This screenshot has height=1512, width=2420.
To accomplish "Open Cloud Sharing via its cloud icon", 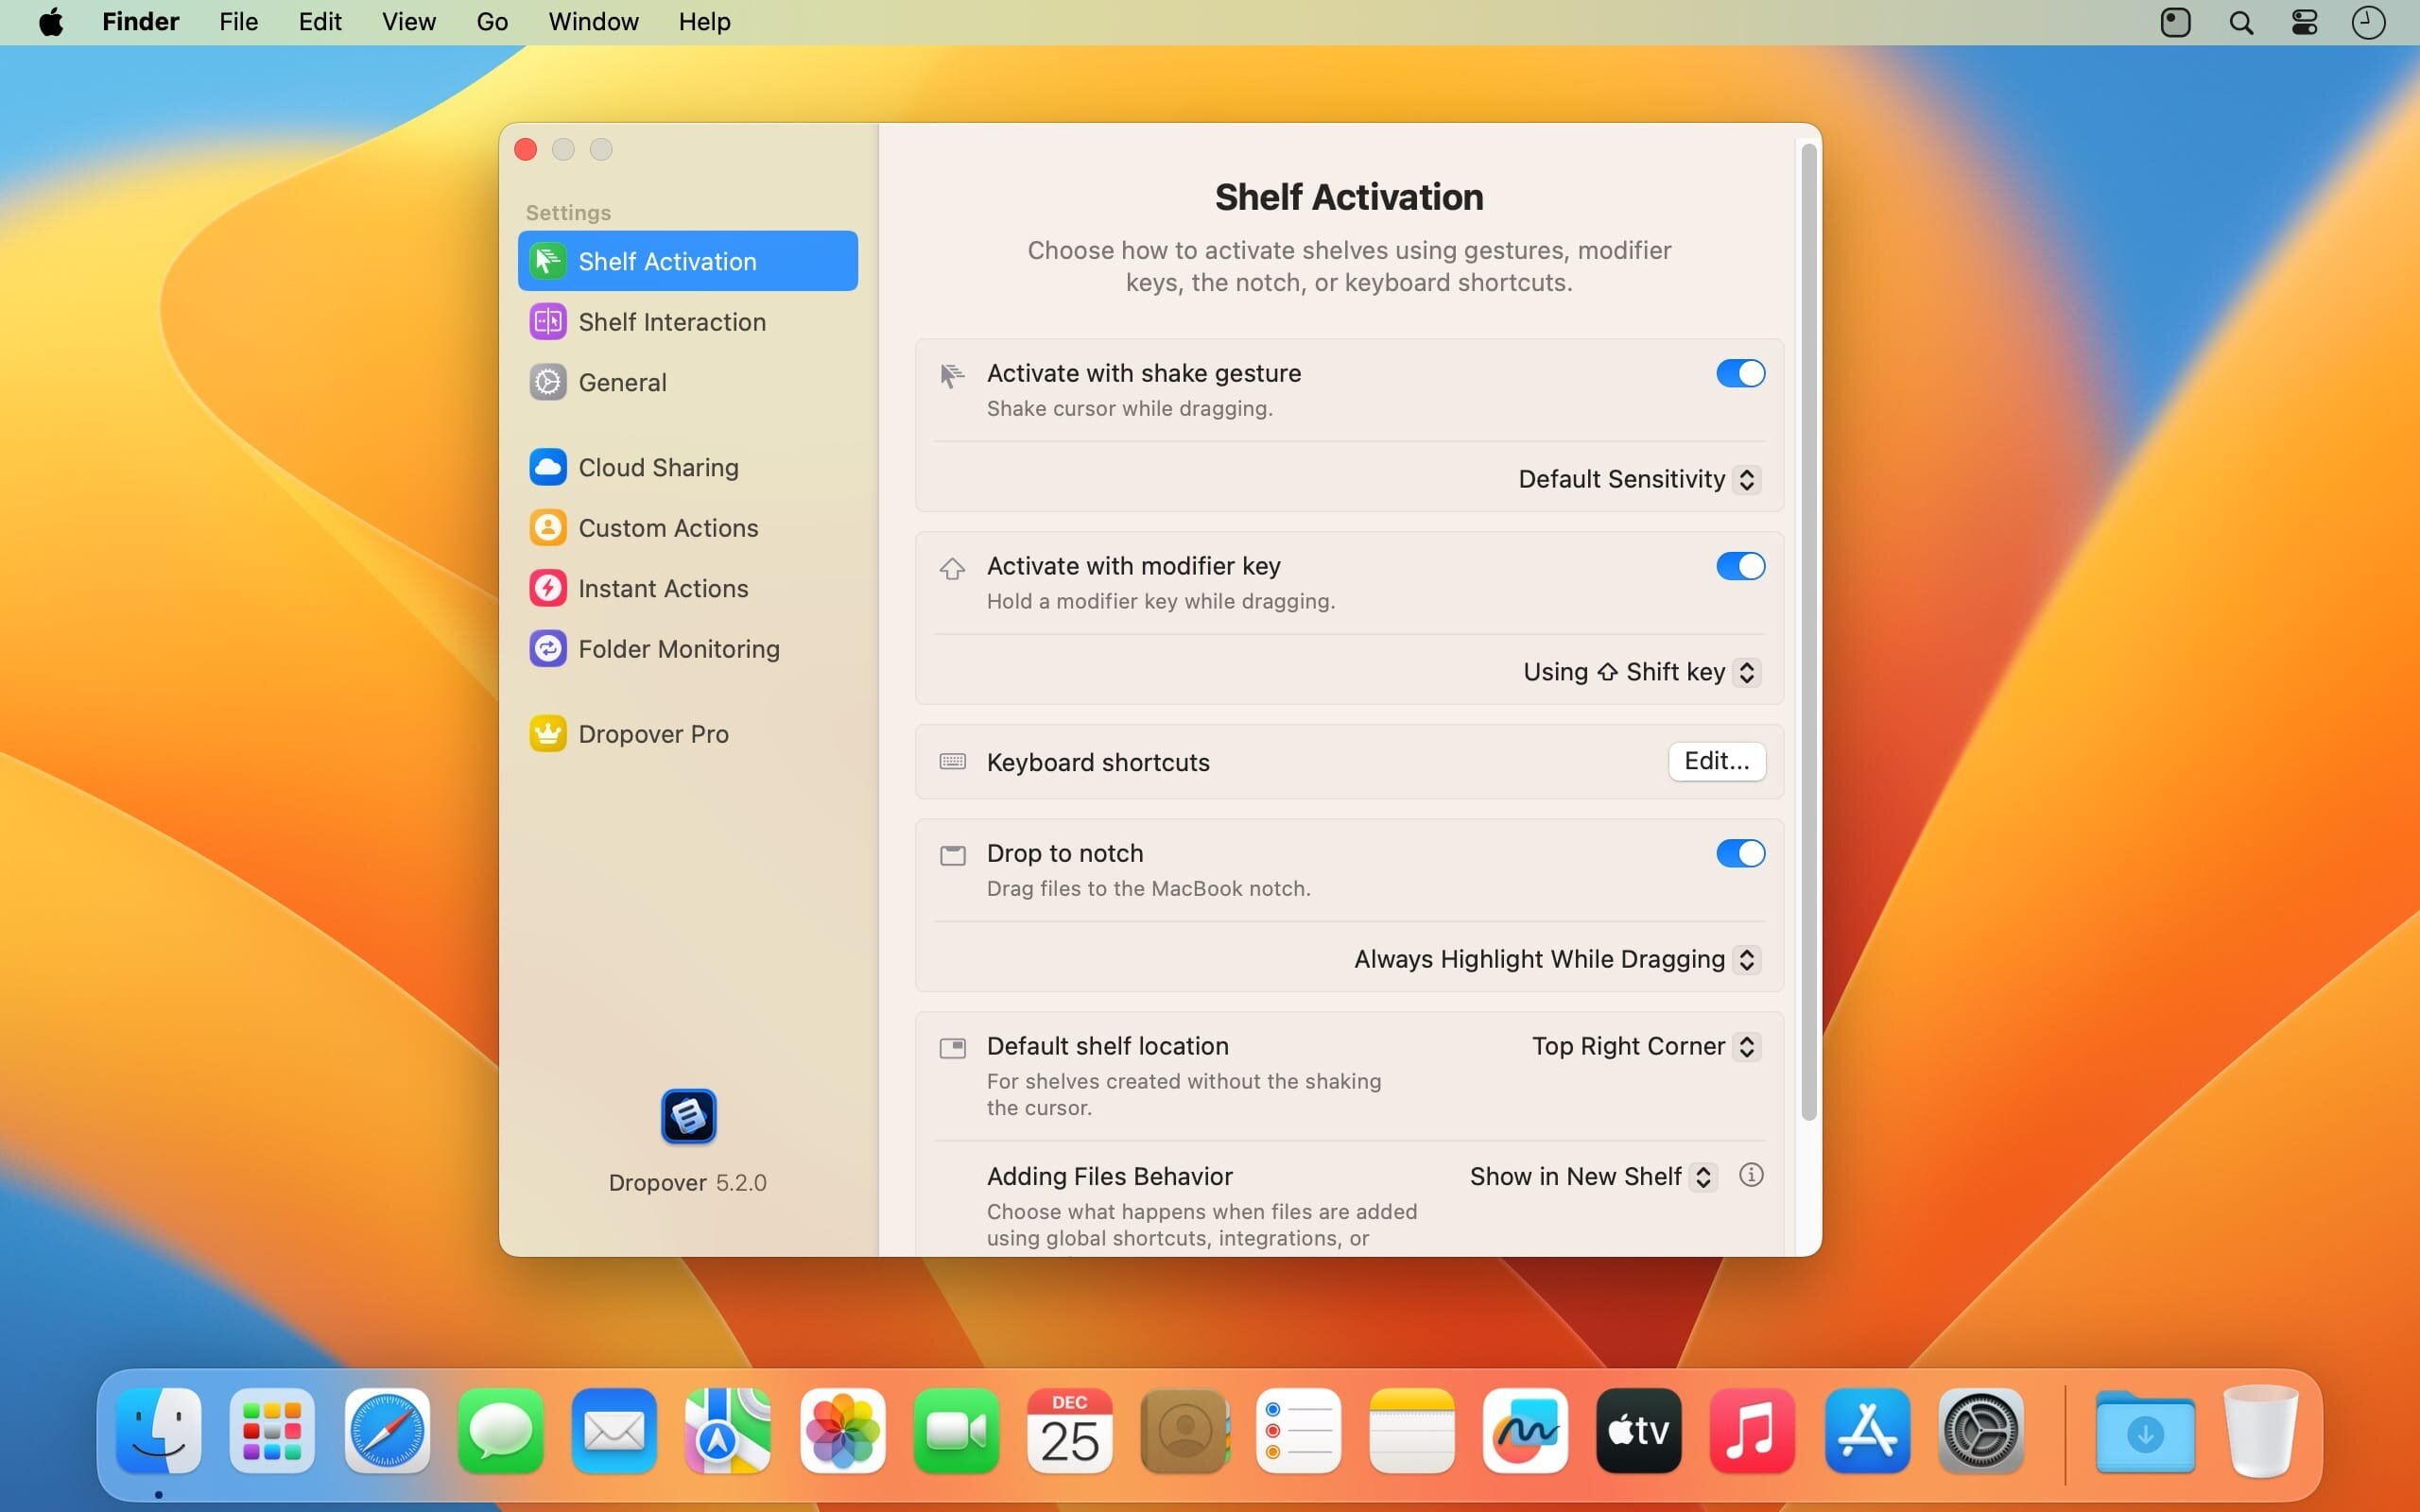I will pos(547,467).
